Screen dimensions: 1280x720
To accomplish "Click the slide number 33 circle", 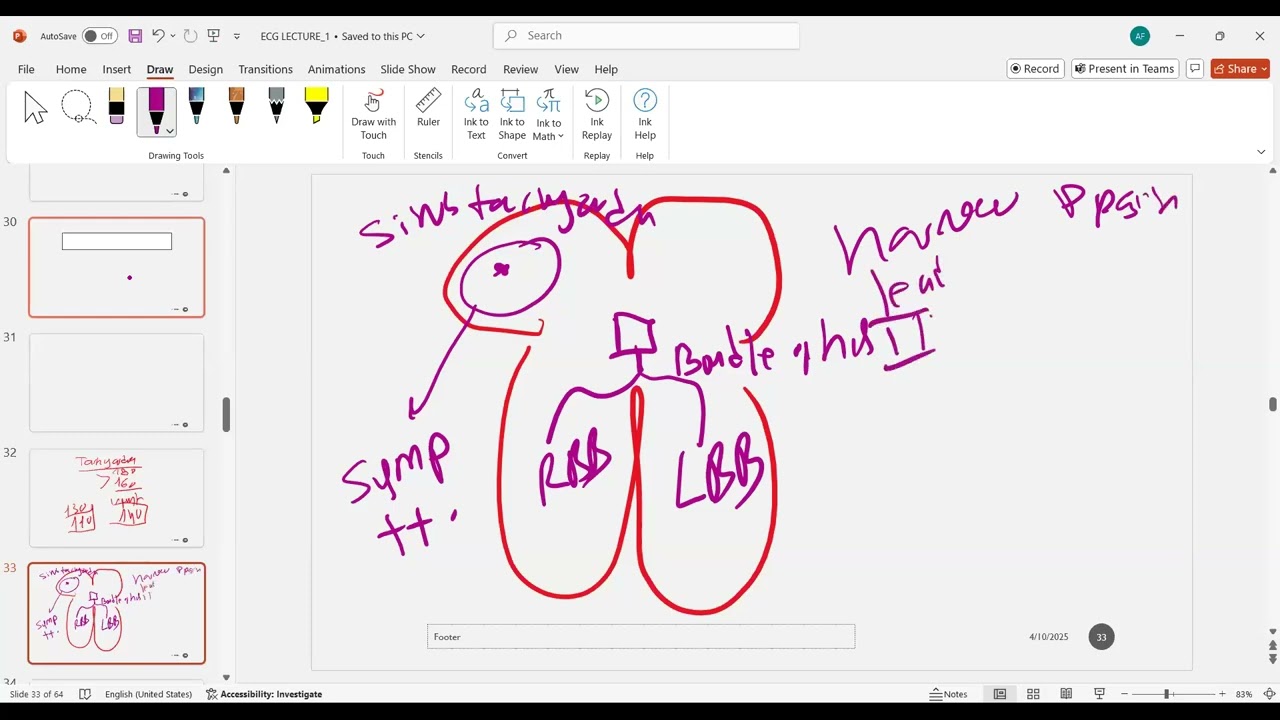I will point(1101,637).
